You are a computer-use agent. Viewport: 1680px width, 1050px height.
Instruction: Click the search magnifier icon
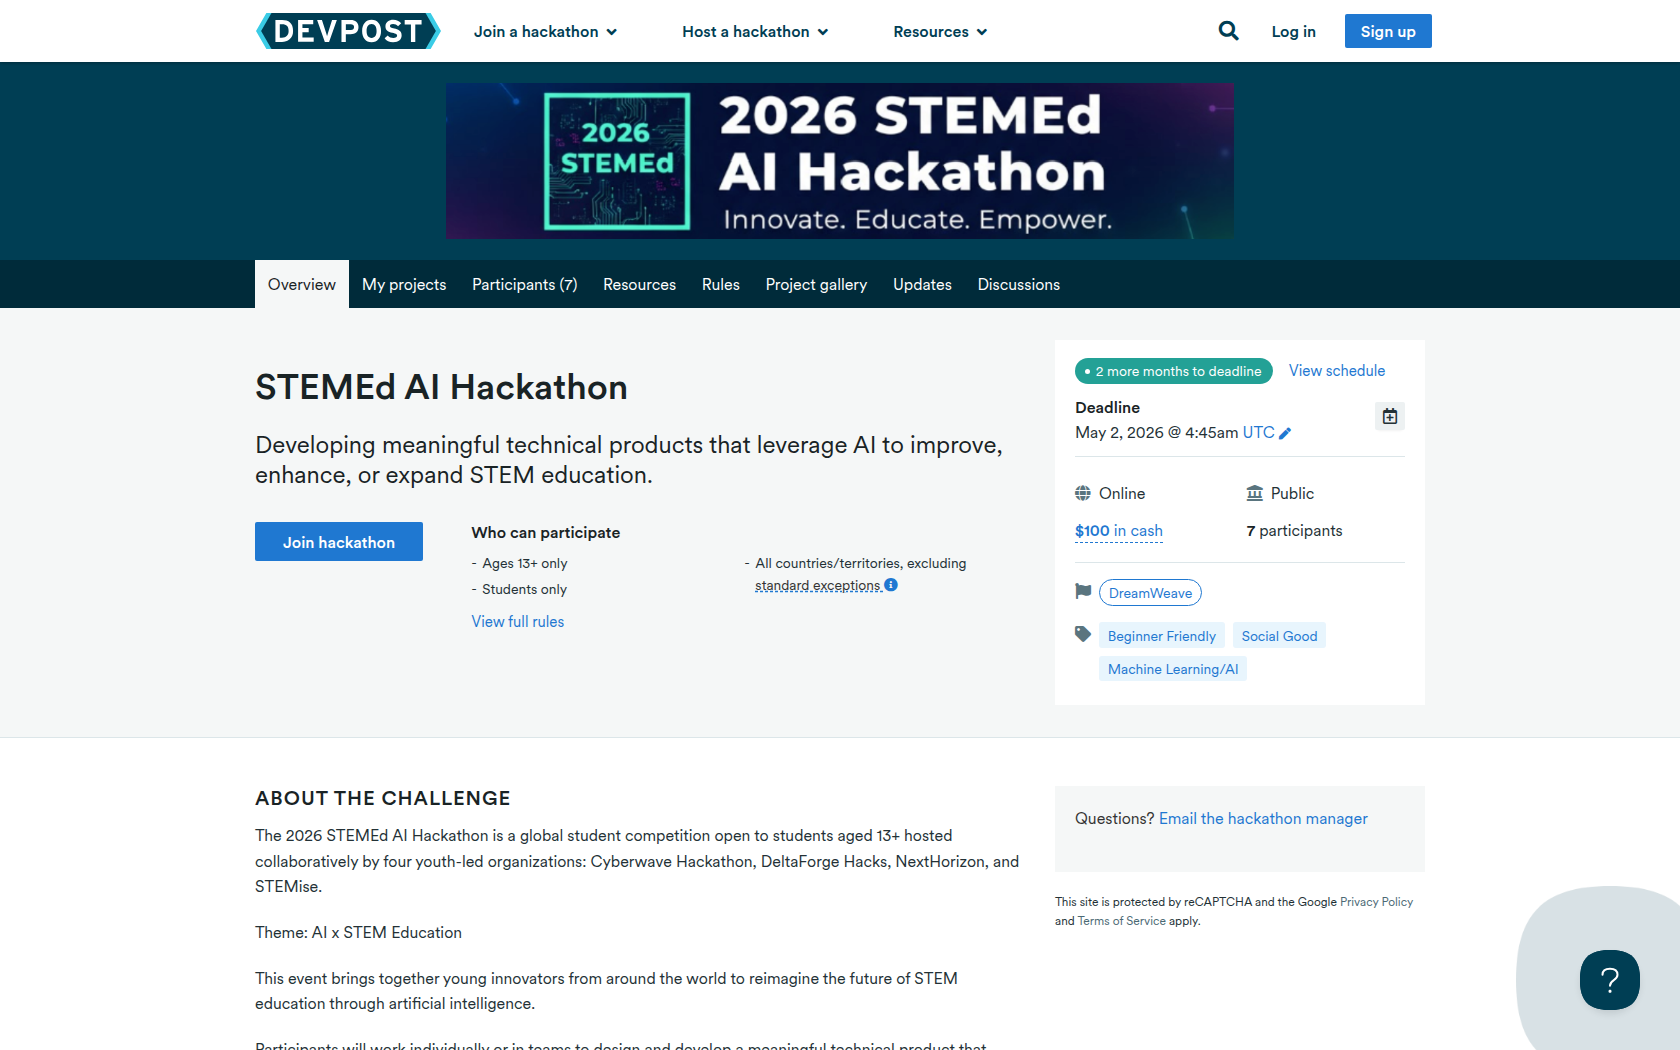(x=1228, y=31)
